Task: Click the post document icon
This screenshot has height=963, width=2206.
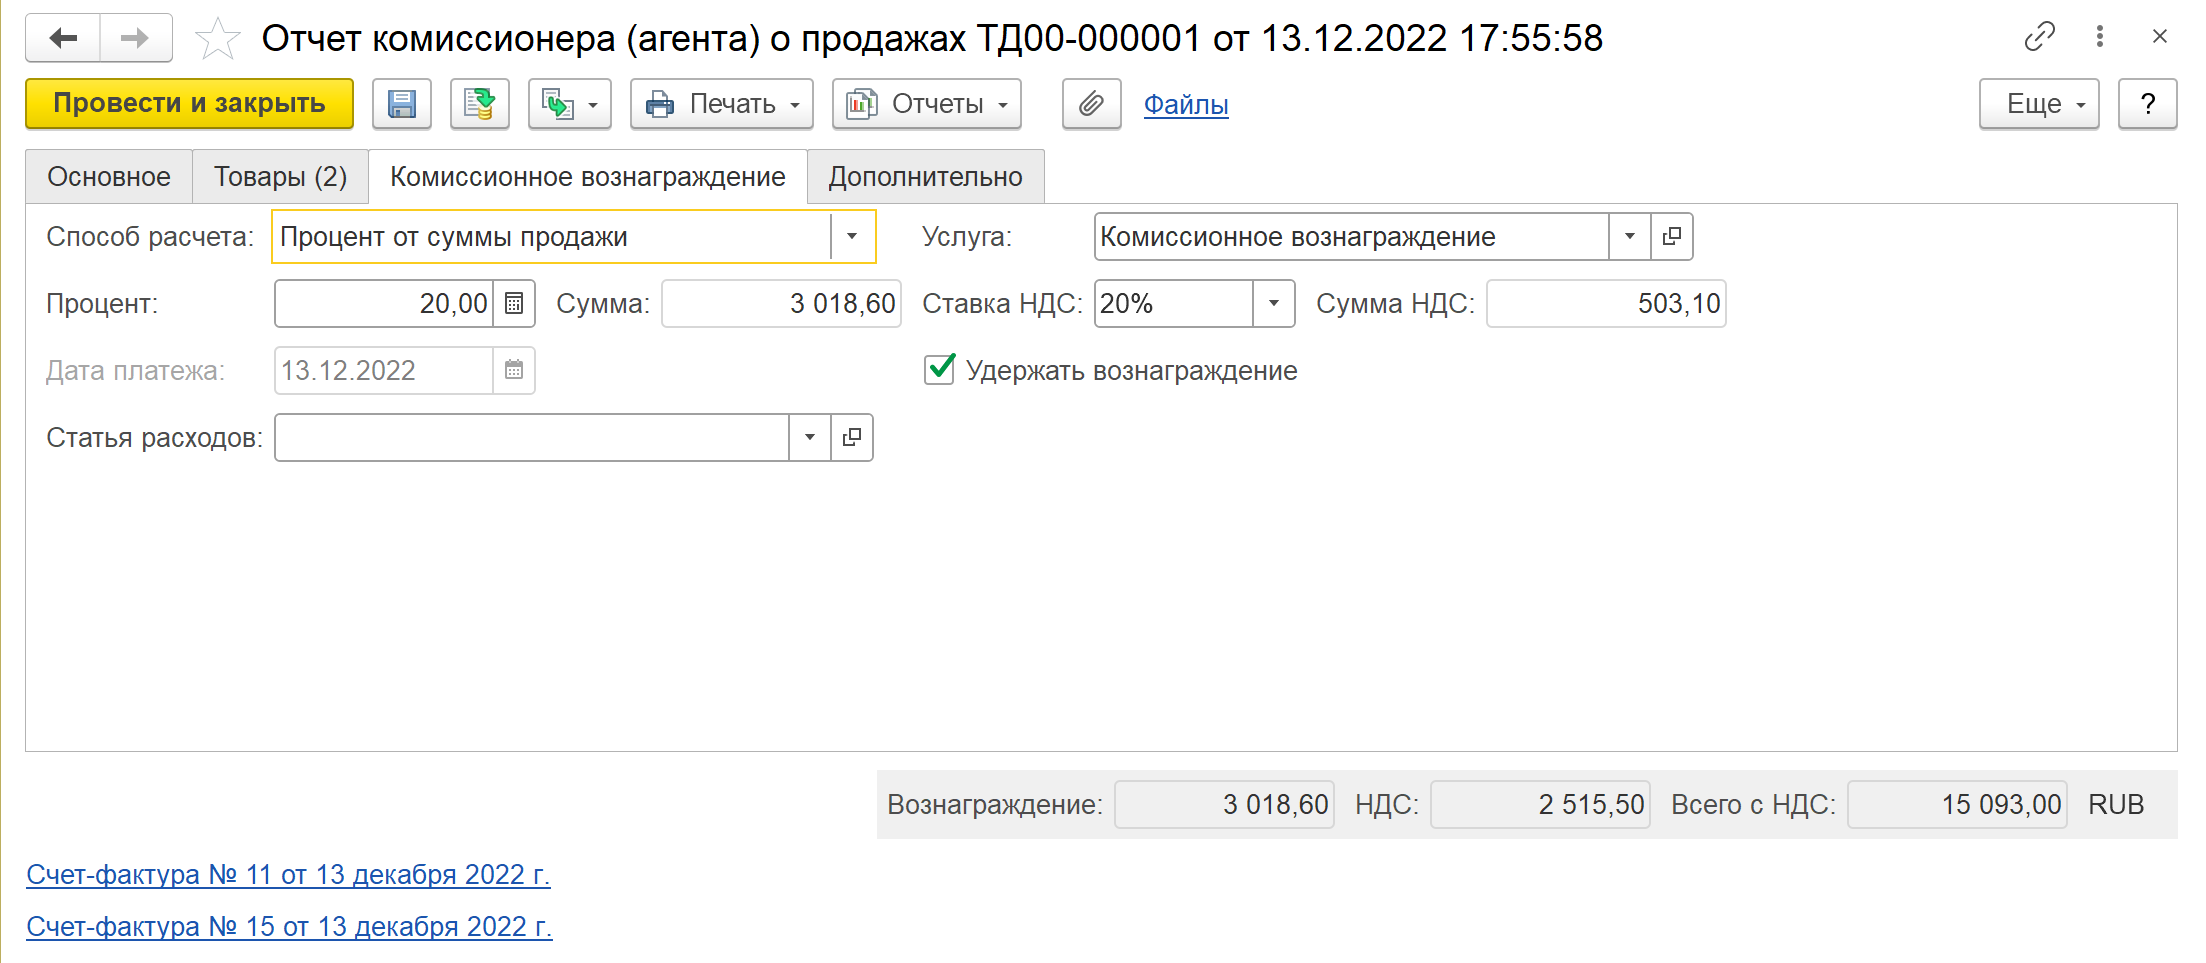Action: tap(479, 104)
